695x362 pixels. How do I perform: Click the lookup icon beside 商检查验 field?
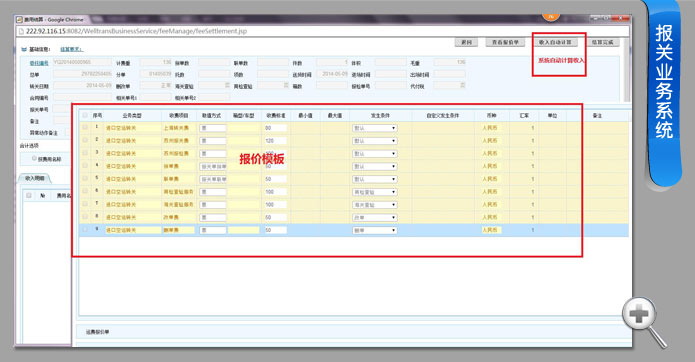tap(286, 86)
